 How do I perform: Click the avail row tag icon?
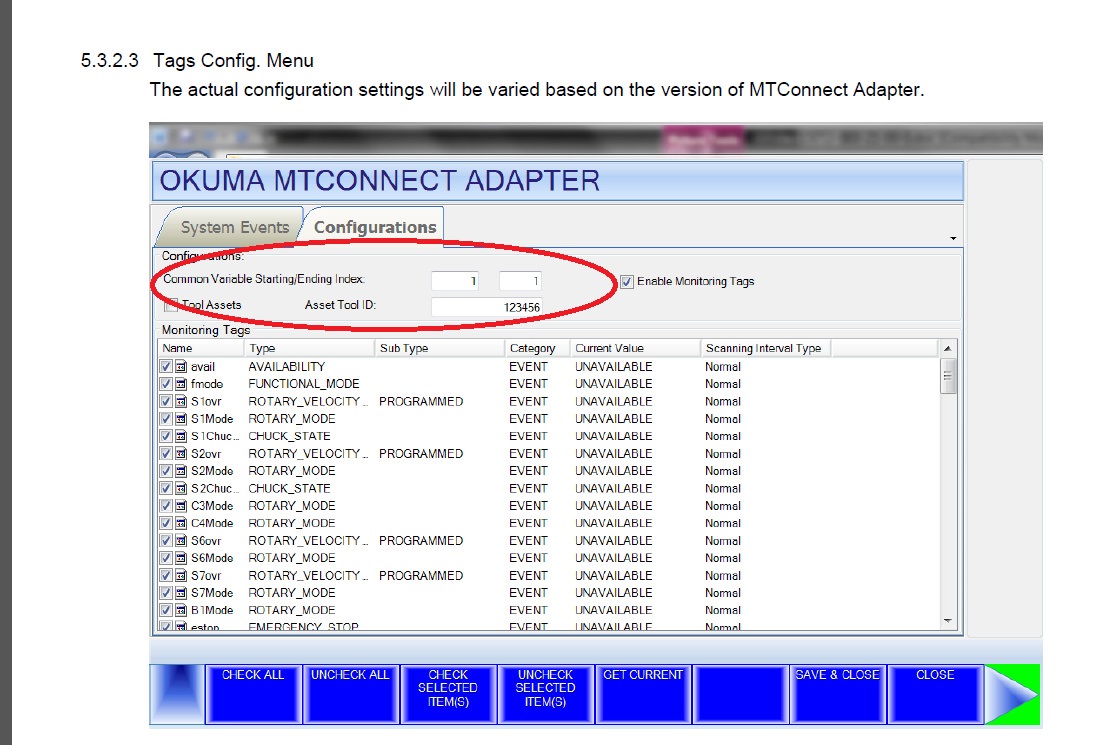point(181,367)
